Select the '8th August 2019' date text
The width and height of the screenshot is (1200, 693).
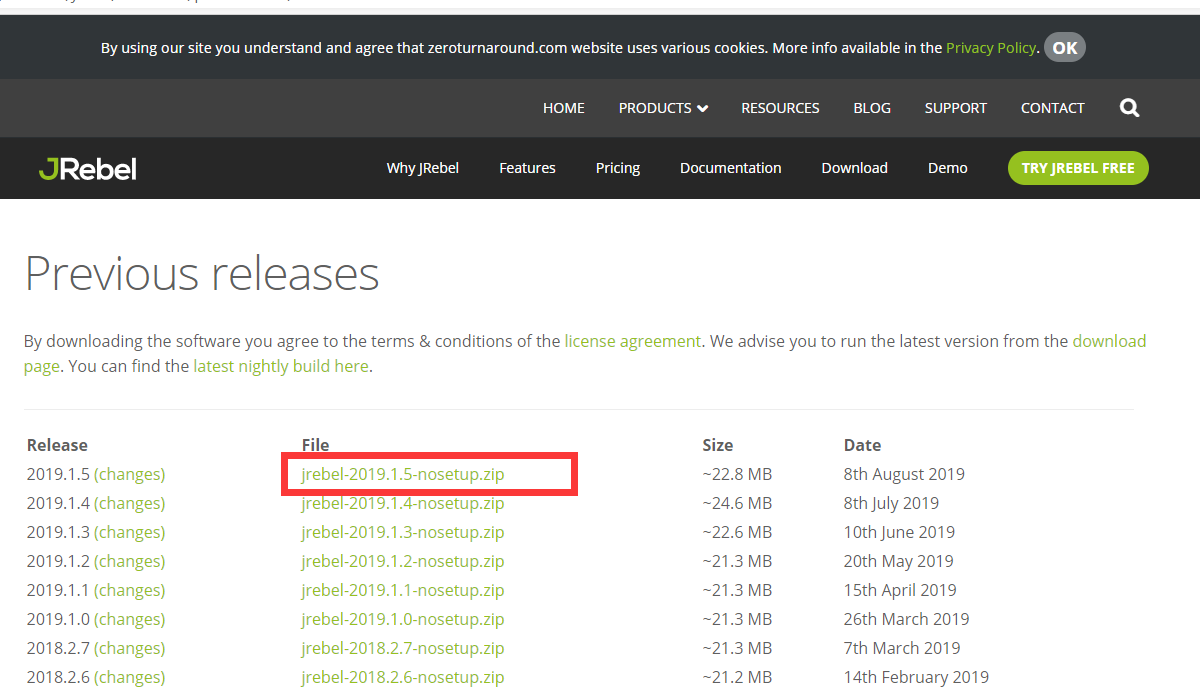pos(904,474)
